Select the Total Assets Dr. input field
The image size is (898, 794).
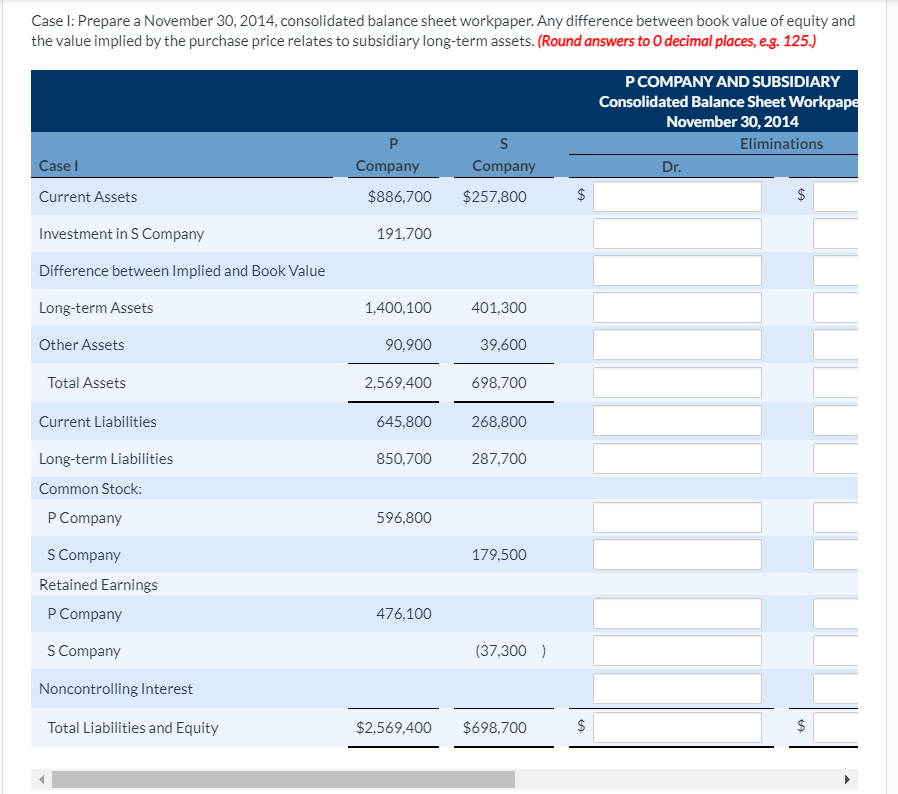(x=677, y=382)
